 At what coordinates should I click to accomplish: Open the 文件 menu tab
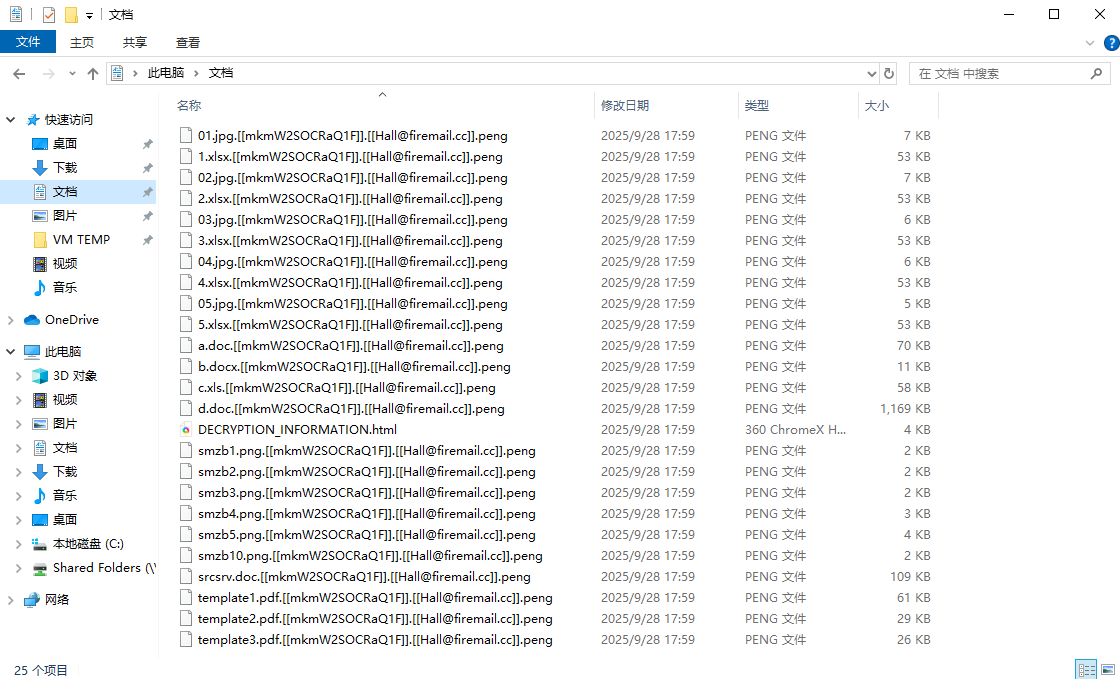[28, 42]
